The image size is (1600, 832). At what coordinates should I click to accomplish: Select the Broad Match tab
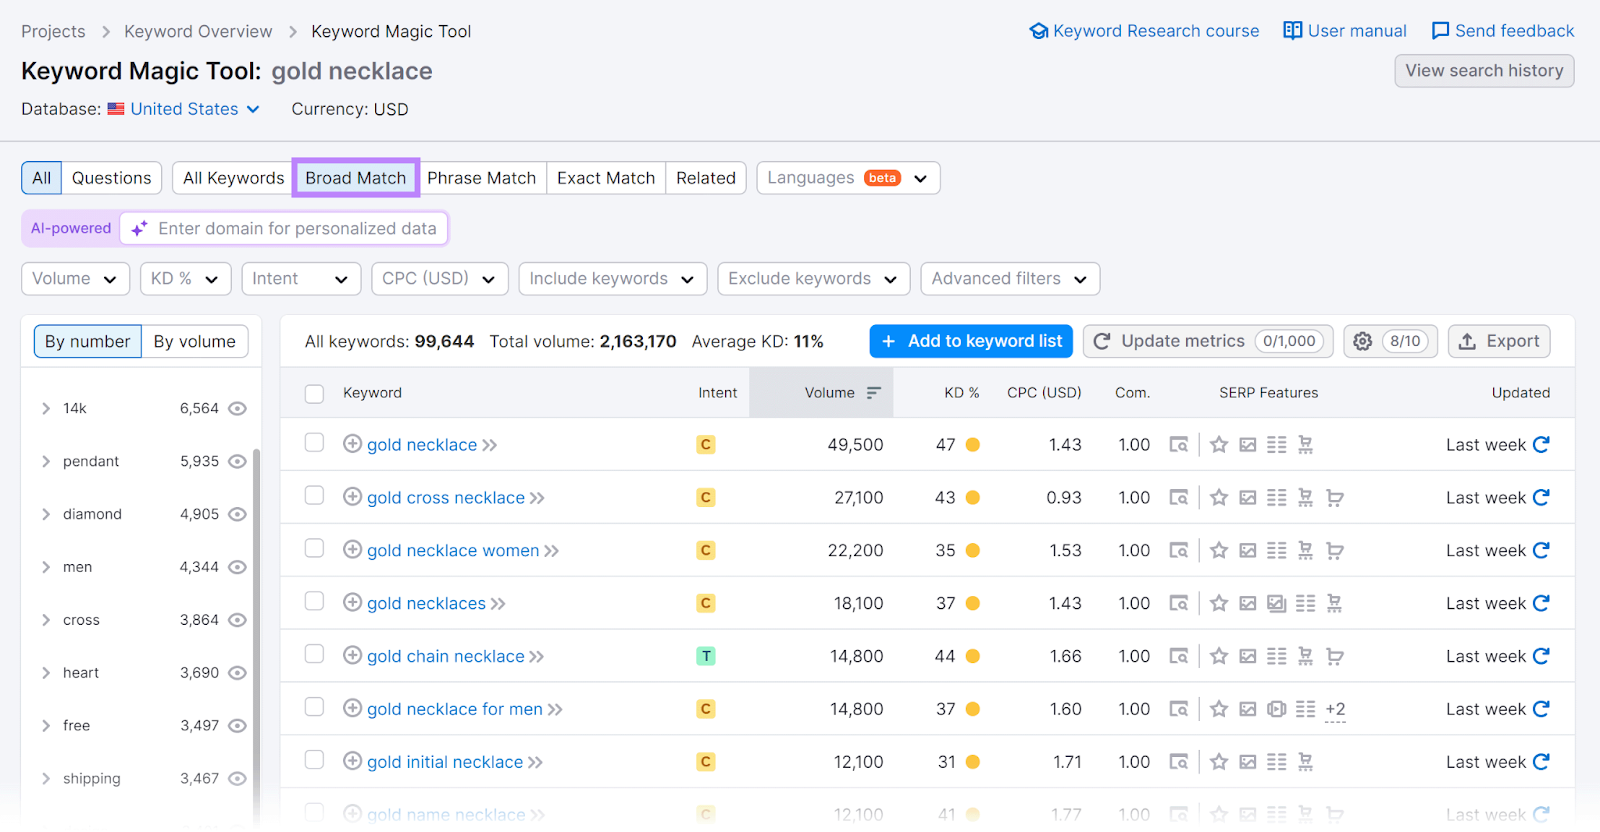(x=356, y=178)
